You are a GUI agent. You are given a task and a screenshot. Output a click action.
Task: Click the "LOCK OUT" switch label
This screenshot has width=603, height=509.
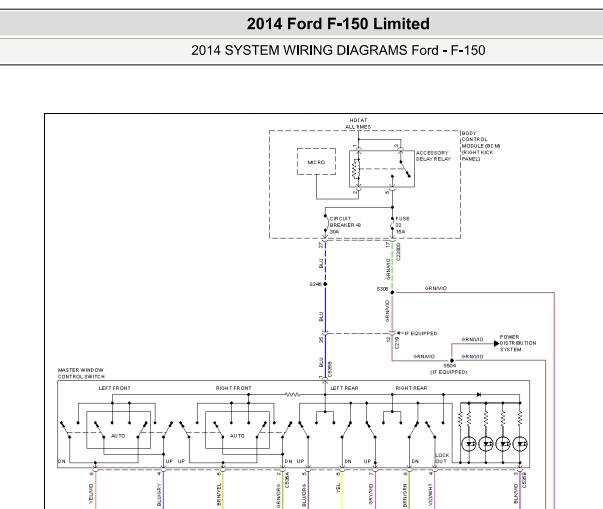click(442, 458)
